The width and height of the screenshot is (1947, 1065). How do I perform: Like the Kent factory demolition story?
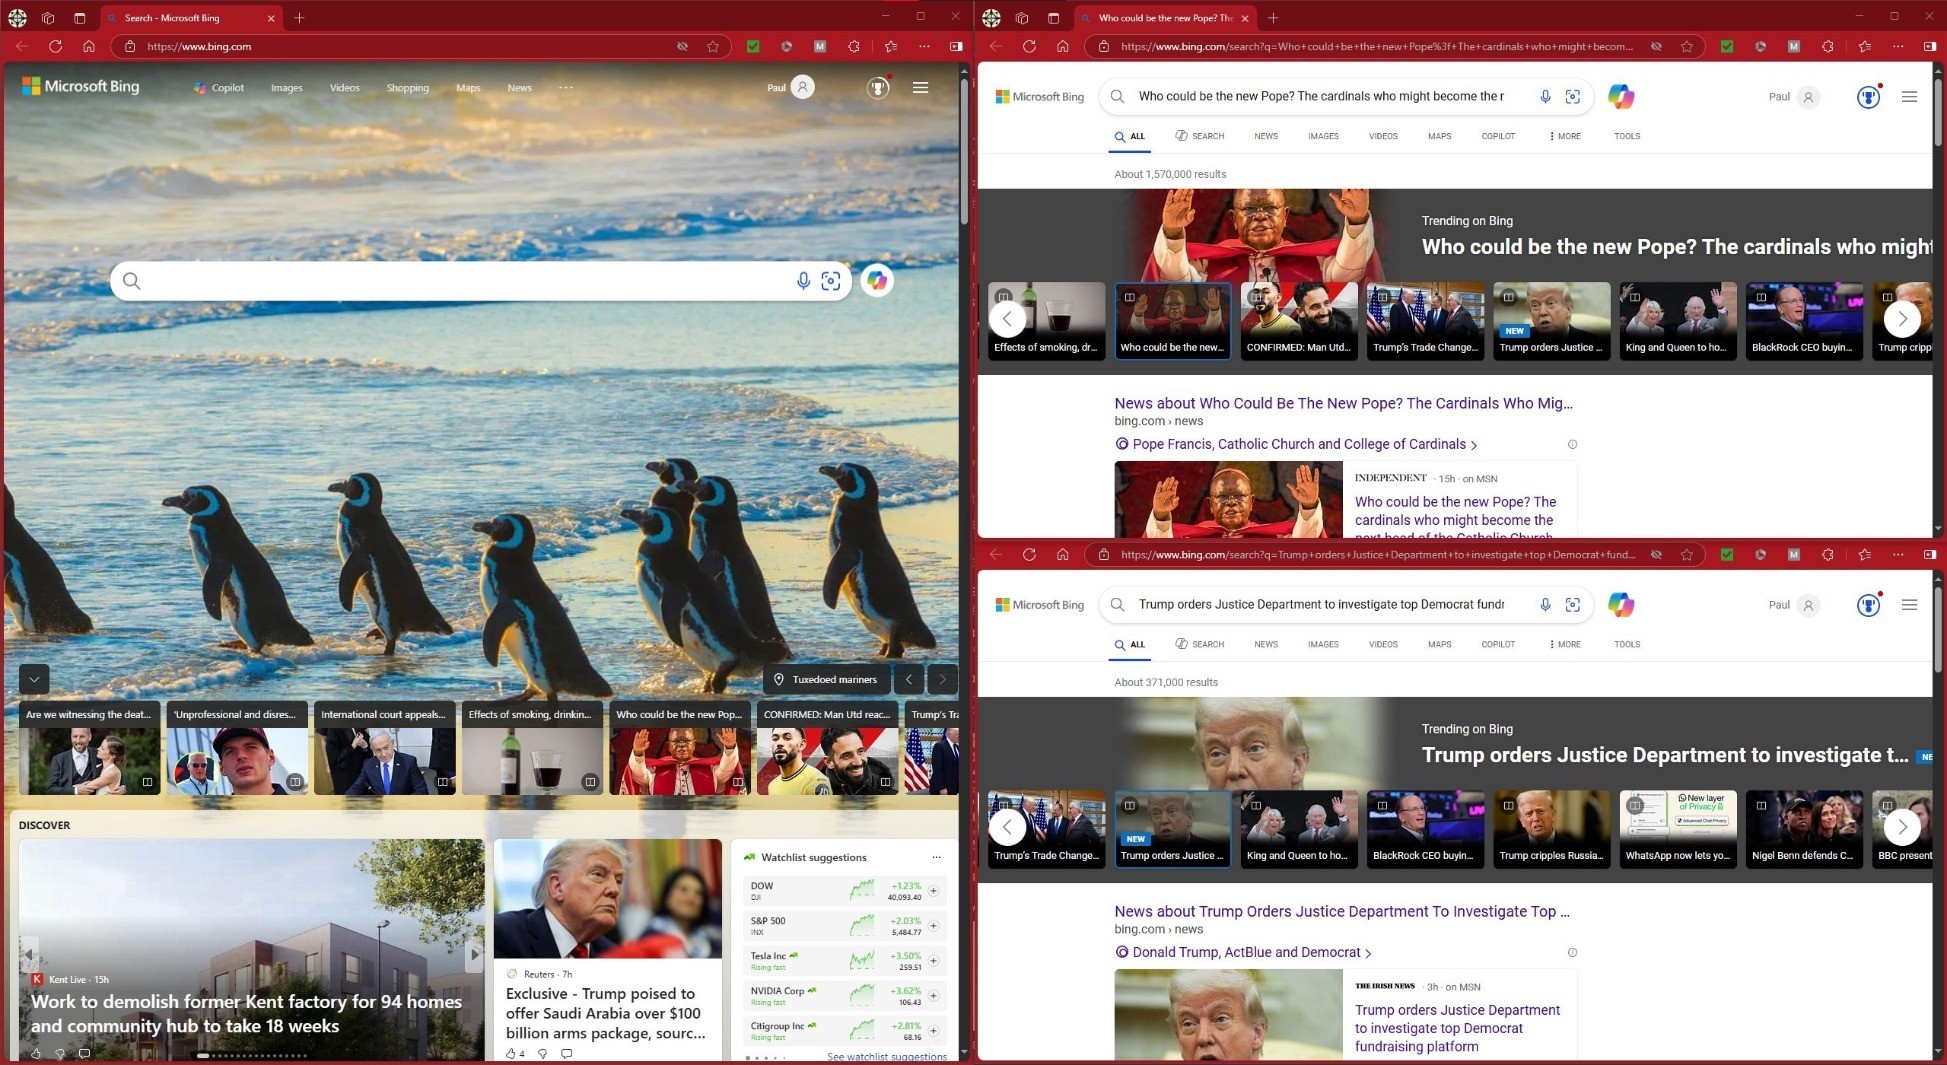click(36, 1053)
